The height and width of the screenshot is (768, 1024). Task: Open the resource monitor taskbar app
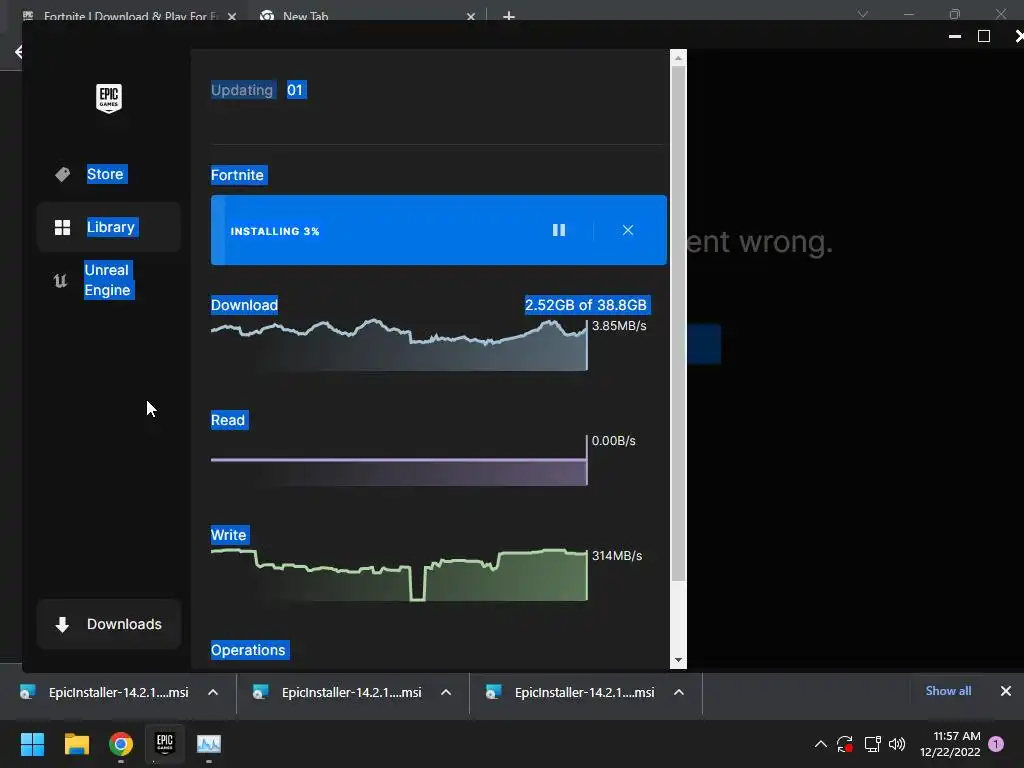(x=209, y=744)
